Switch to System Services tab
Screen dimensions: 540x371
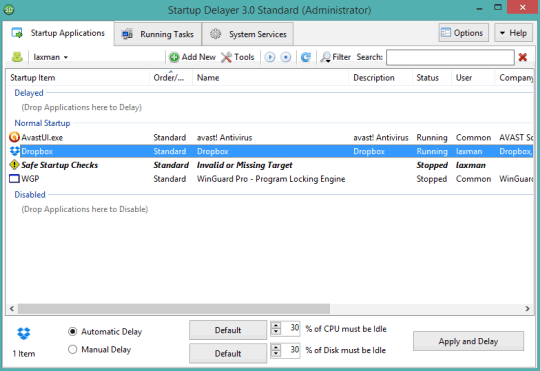pyautogui.click(x=248, y=34)
